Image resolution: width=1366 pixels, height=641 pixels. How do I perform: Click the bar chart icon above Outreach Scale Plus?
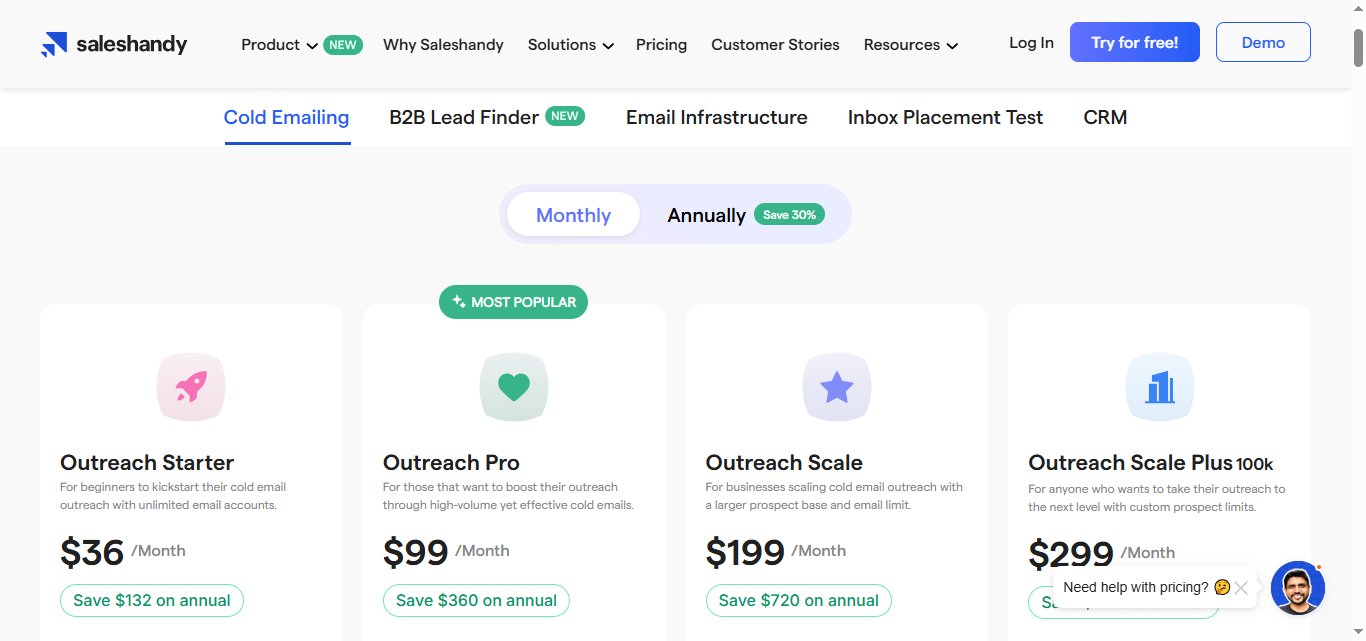click(1160, 386)
